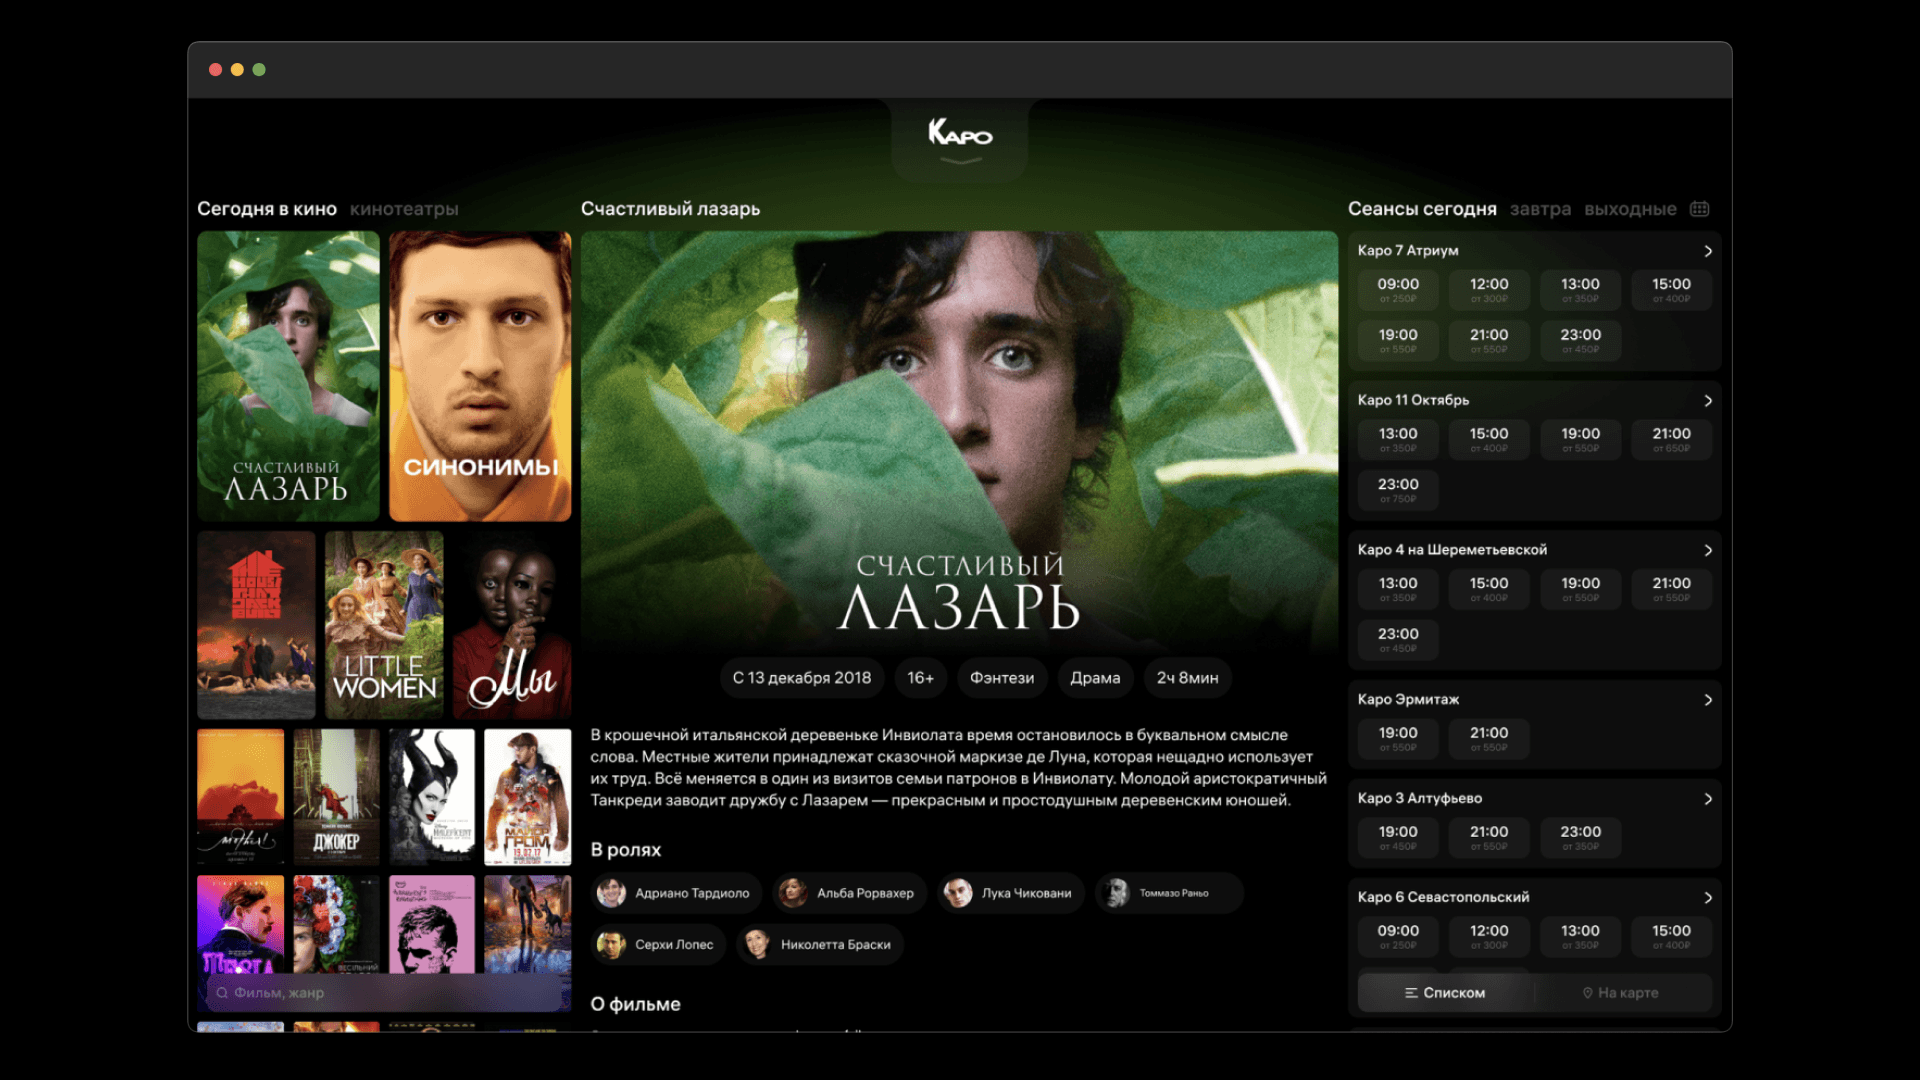Switch to На карте map view
This screenshot has height=1080, width=1920.
(x=1622, y=993)
